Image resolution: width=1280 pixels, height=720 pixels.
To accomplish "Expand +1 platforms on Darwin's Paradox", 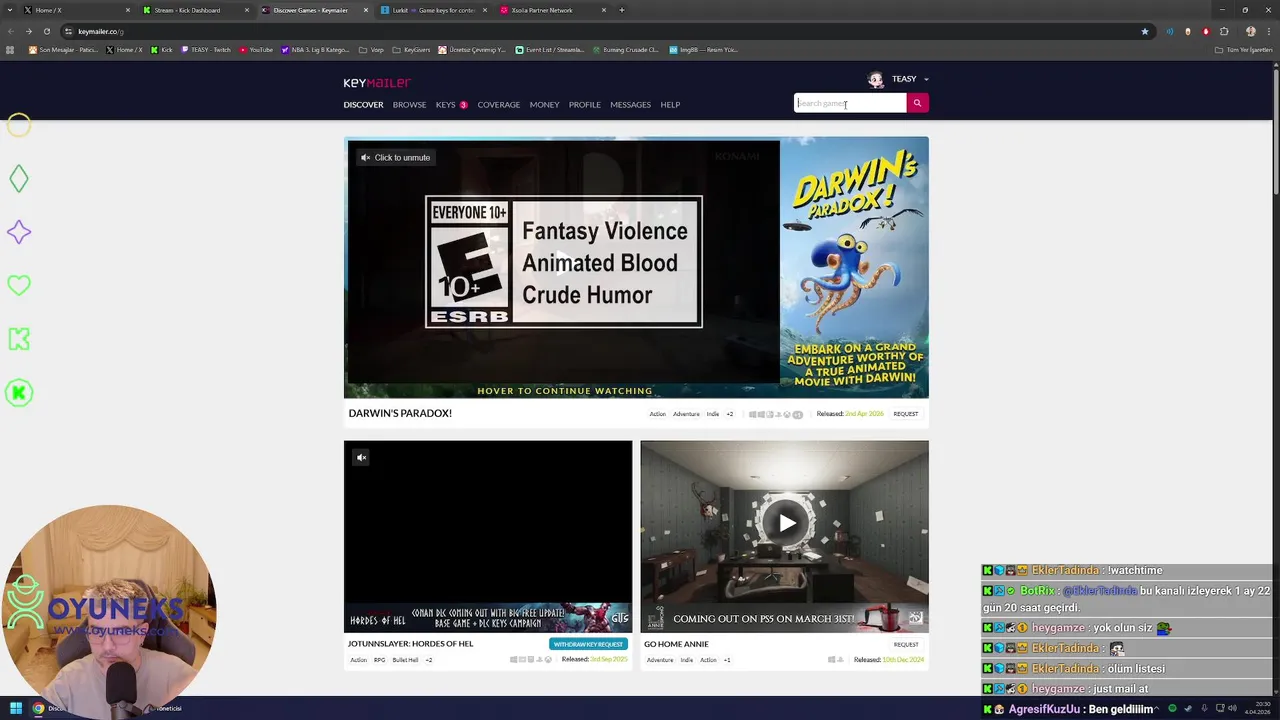I will pos(797,414).
